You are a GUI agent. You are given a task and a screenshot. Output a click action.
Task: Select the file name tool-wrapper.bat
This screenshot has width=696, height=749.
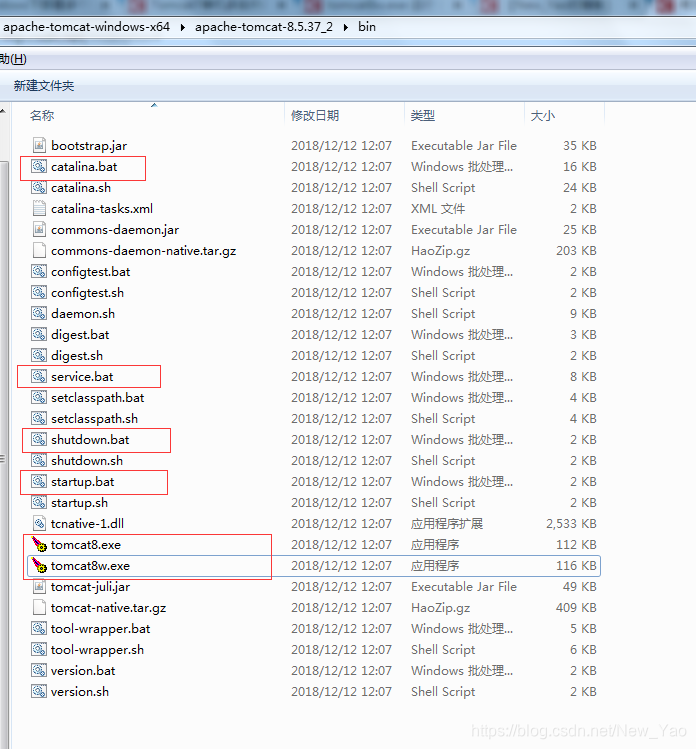pos(101,629)
